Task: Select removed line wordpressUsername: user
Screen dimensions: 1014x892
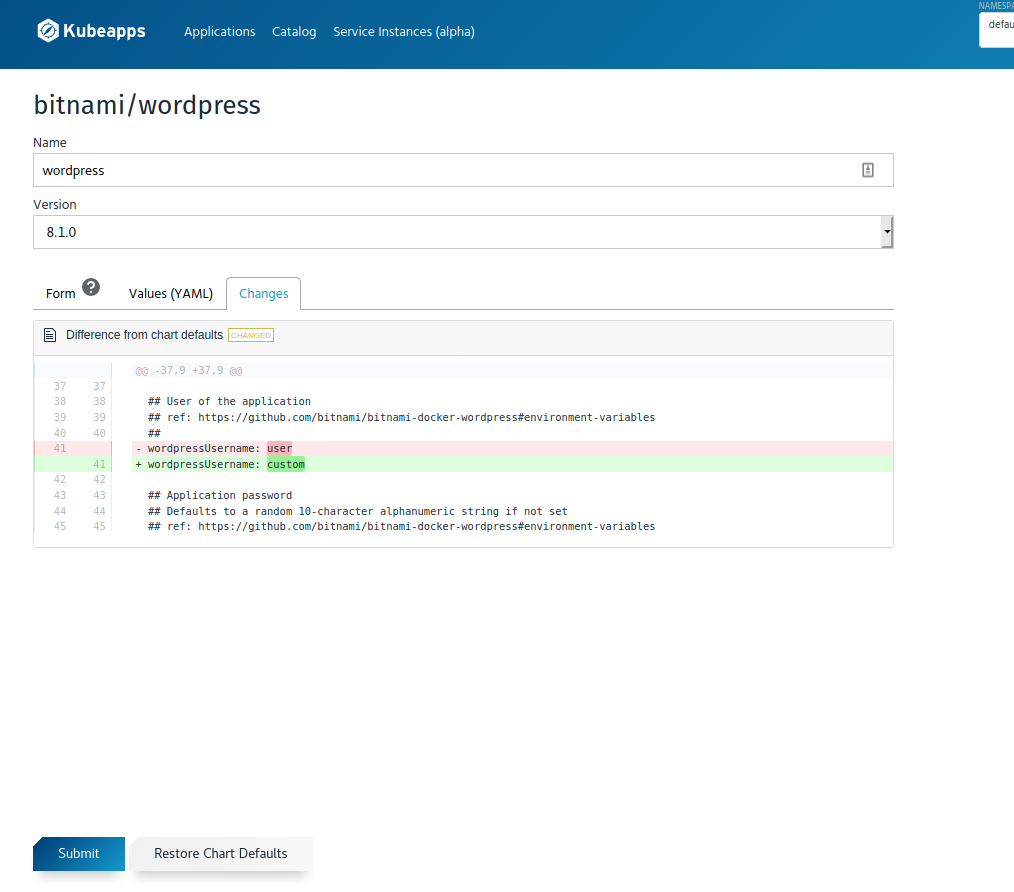Action: (463, 448)
